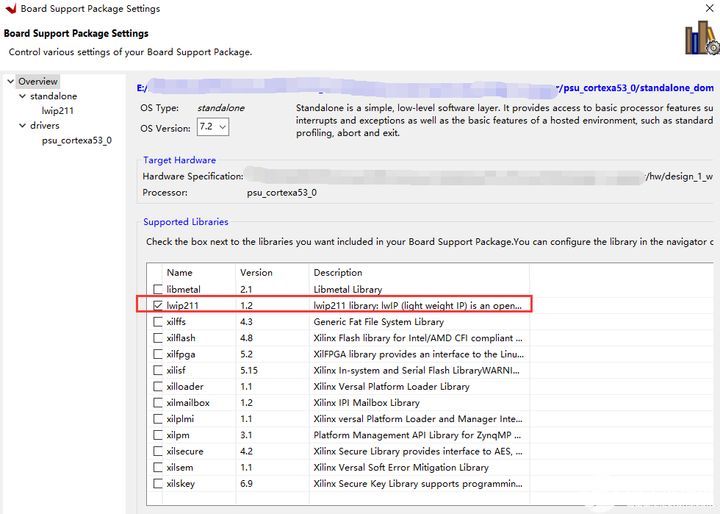Collapse the Overview tree node
Viewport: 720px width, 514px height.
pyautogui.click(x=10, y=81)
